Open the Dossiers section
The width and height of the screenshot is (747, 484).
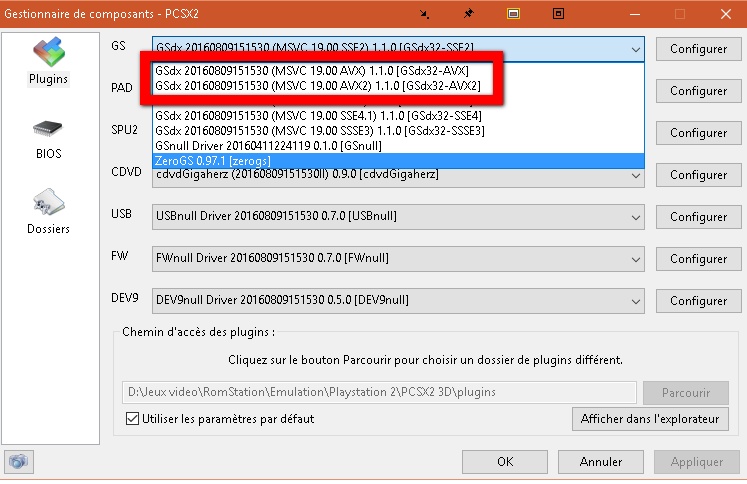(48, 212)
